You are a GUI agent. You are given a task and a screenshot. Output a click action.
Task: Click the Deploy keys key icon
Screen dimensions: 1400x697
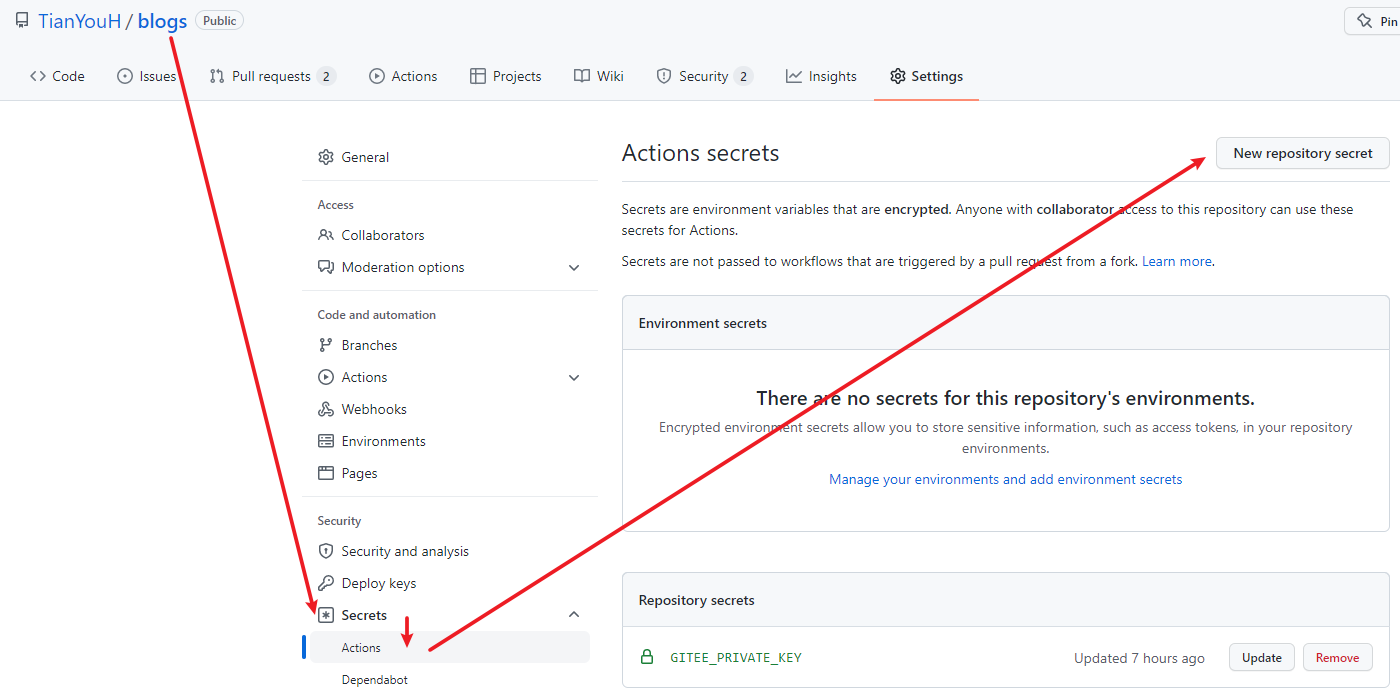[326, 583]
